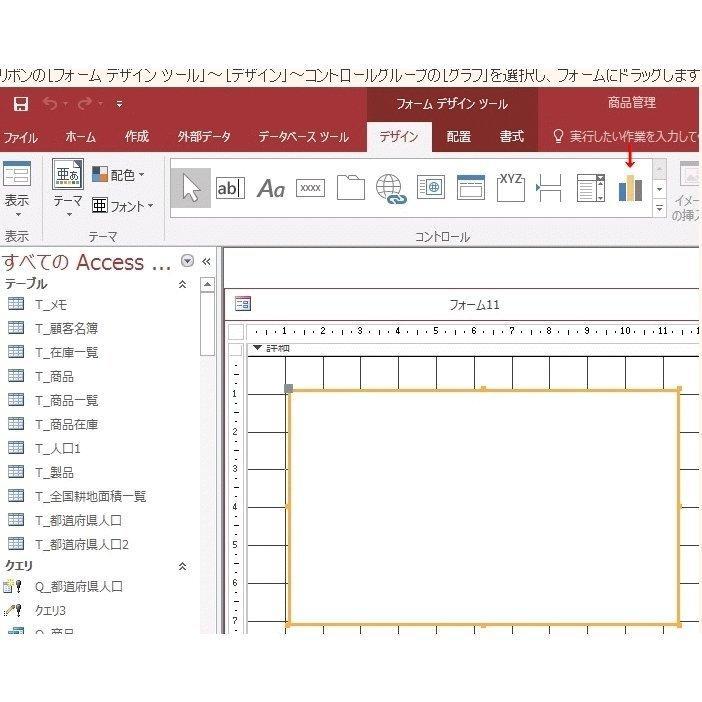
Task: Insert a Hyperlink control
Action: (390, 189)
